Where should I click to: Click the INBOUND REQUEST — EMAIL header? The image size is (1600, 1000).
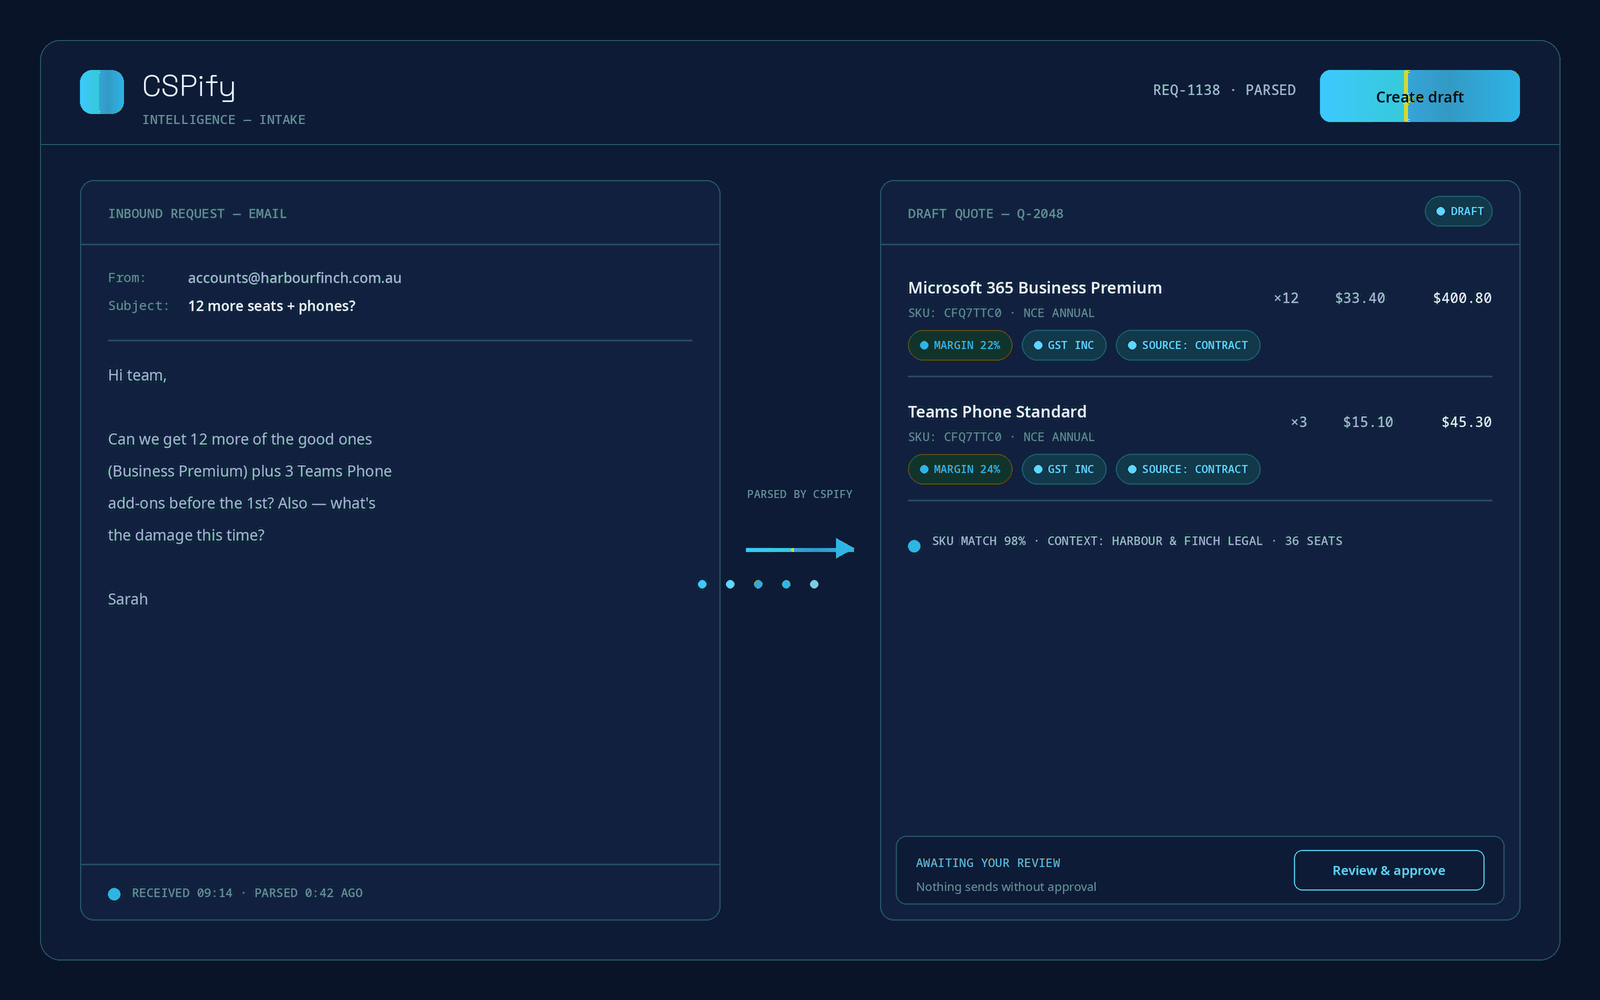pyautogui.click(x=197, y=214)
